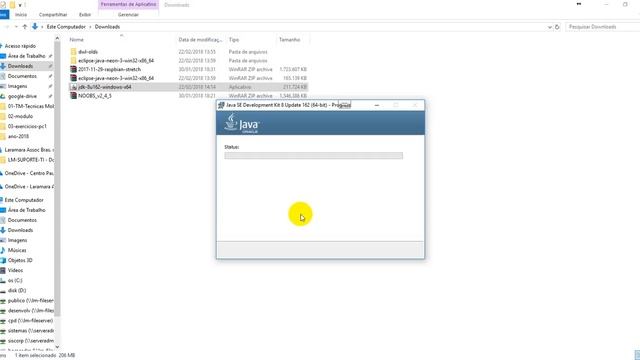Open the recent locations dropdown arrow
Viewport: 640px width, 360px height.
(x=16, y=27)
